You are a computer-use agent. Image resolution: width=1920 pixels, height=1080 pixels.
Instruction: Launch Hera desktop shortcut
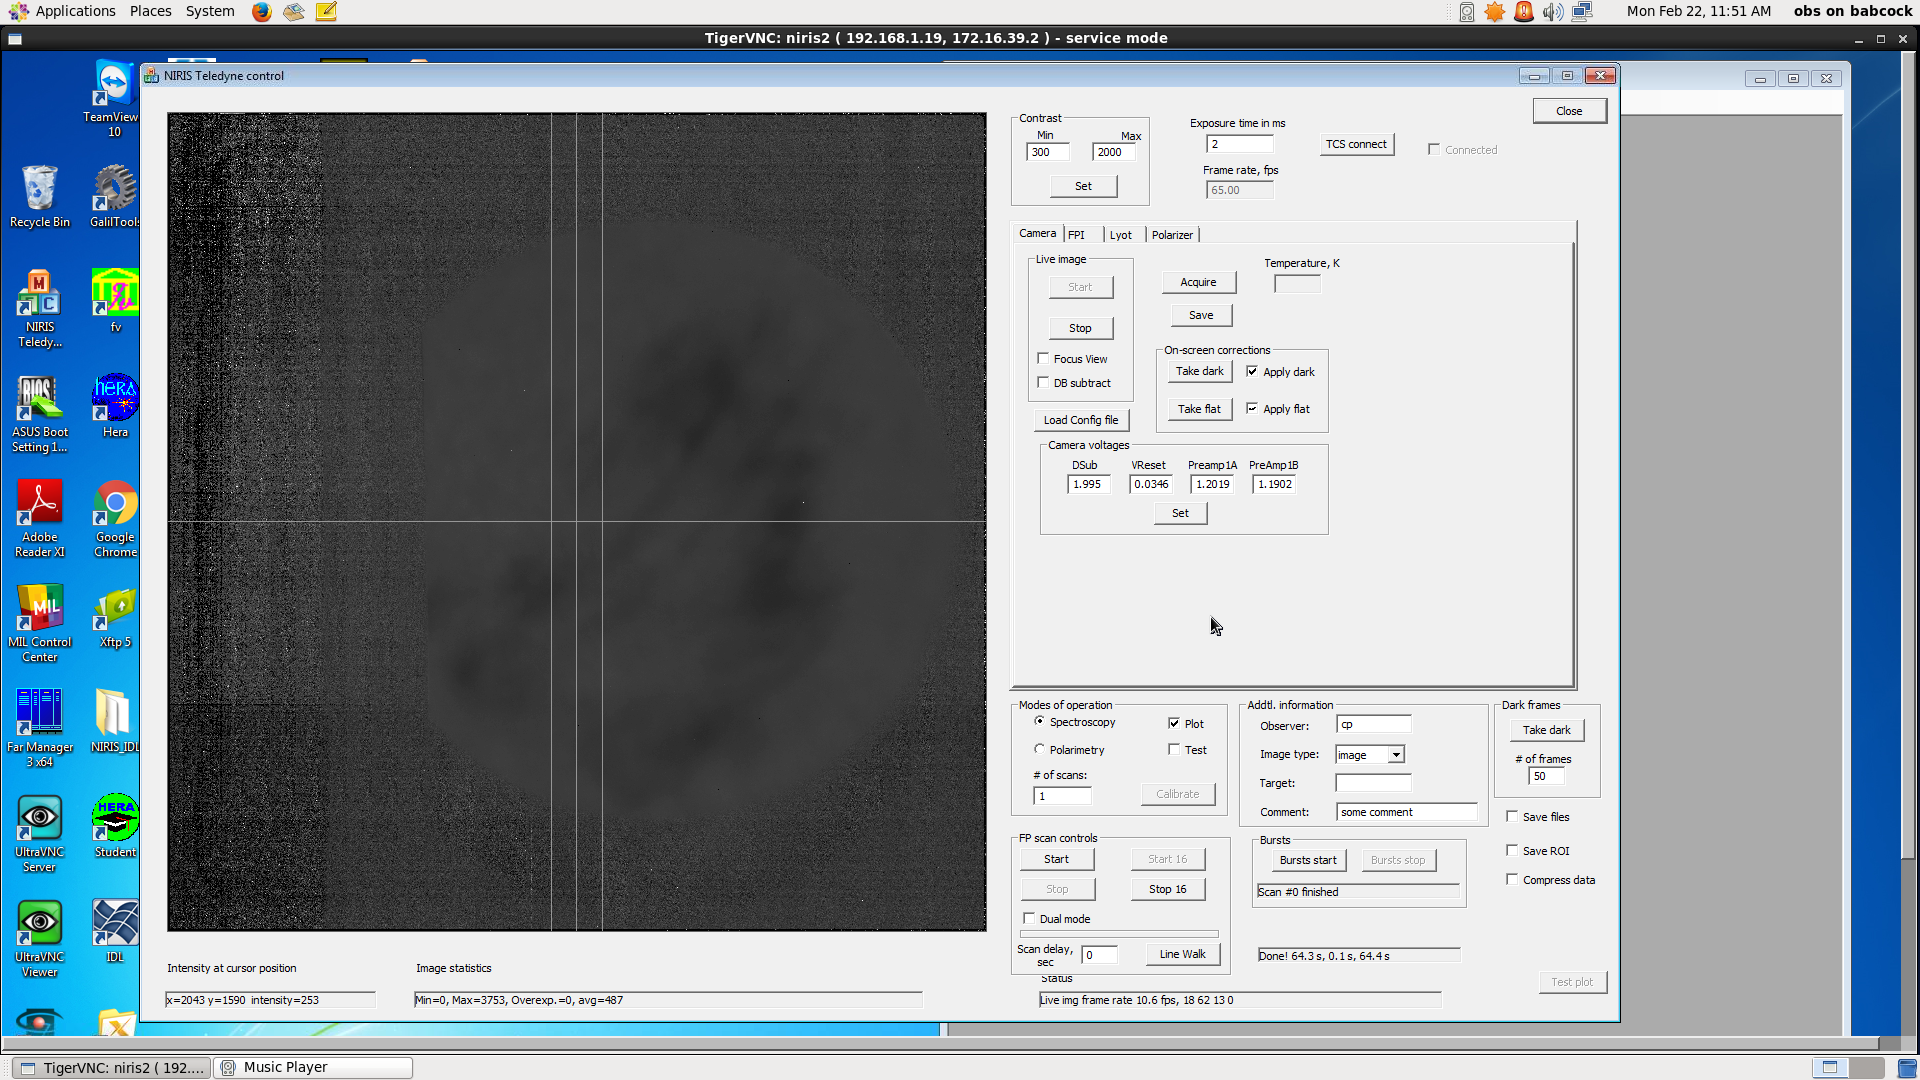coord(115,407)
